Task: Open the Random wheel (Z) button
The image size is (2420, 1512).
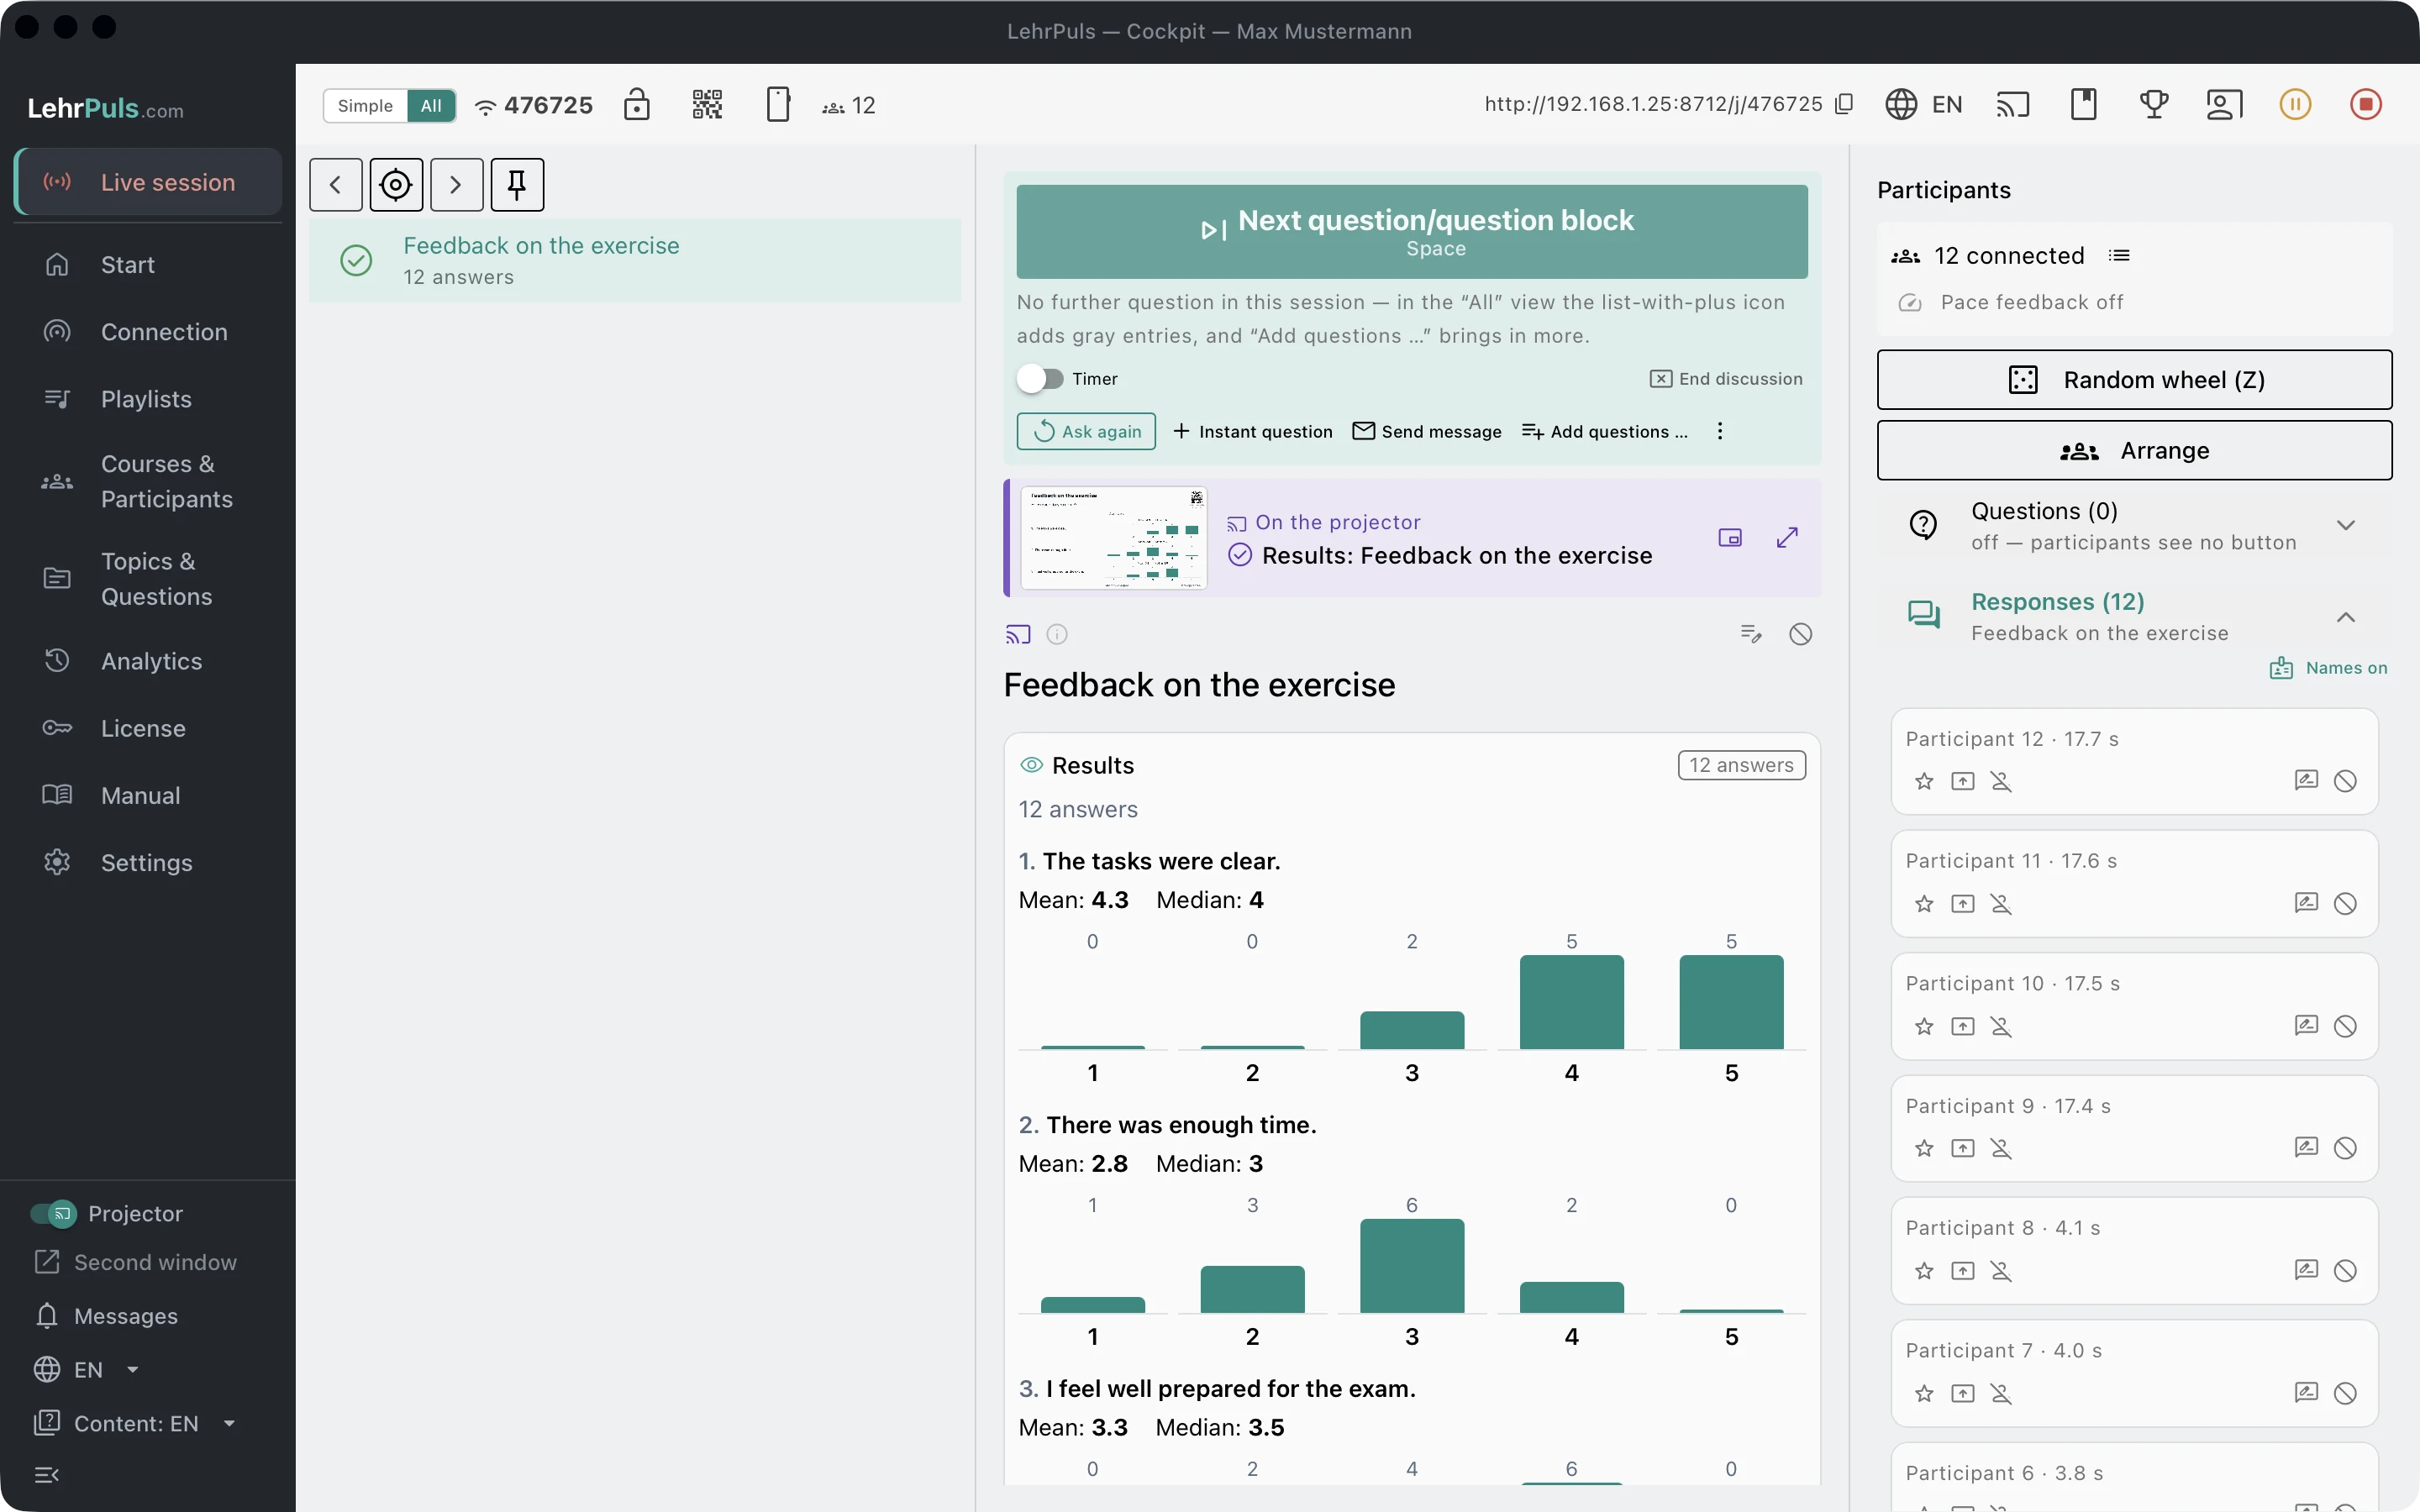Action: coord(2134,380)
